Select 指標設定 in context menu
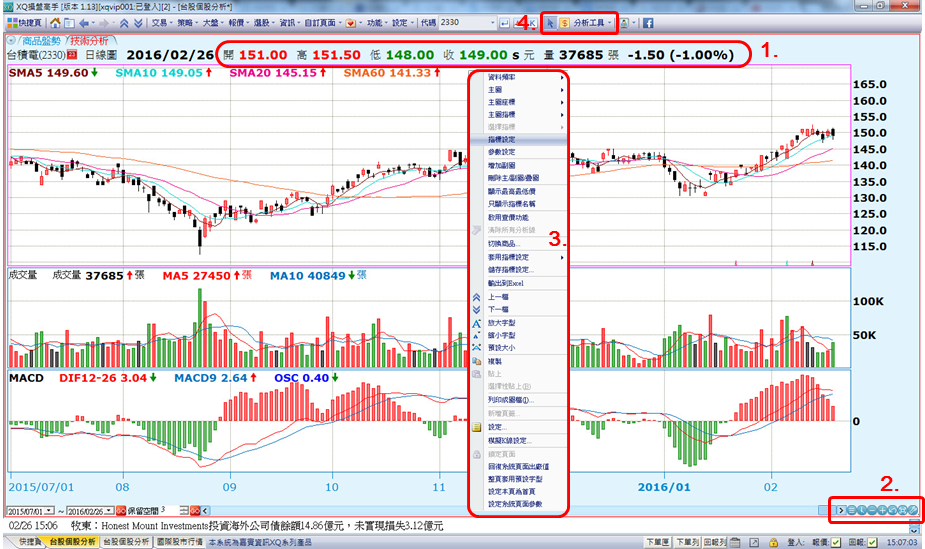 click(x=519, y=140)
